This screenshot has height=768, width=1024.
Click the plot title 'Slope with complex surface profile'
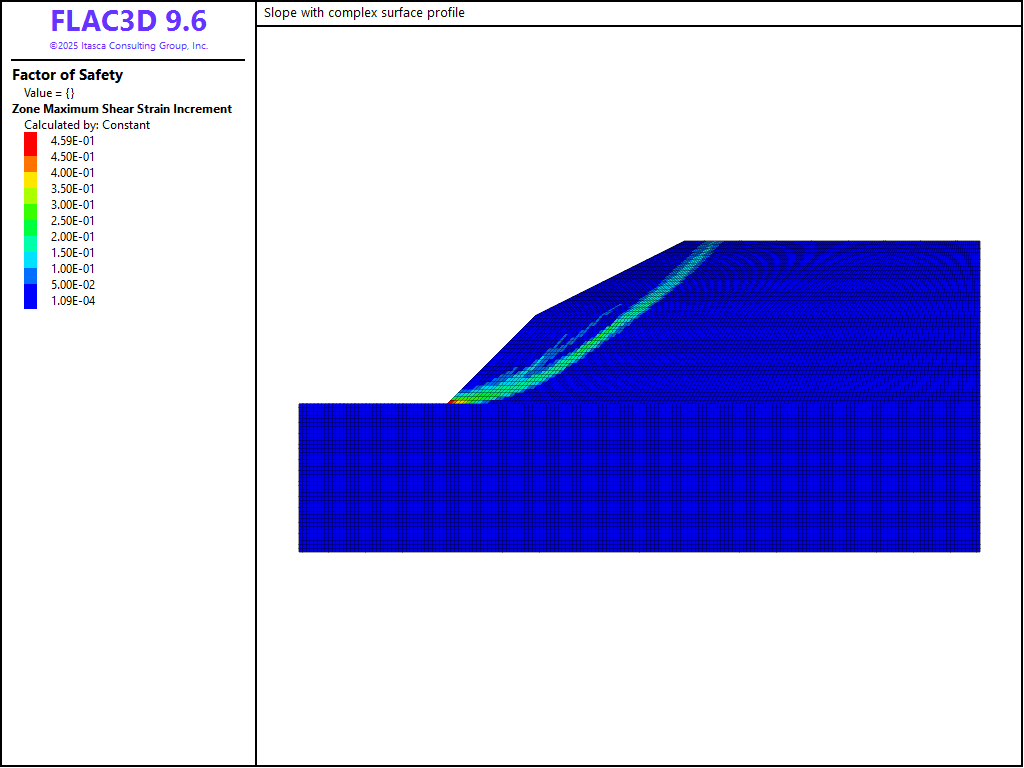364,13
